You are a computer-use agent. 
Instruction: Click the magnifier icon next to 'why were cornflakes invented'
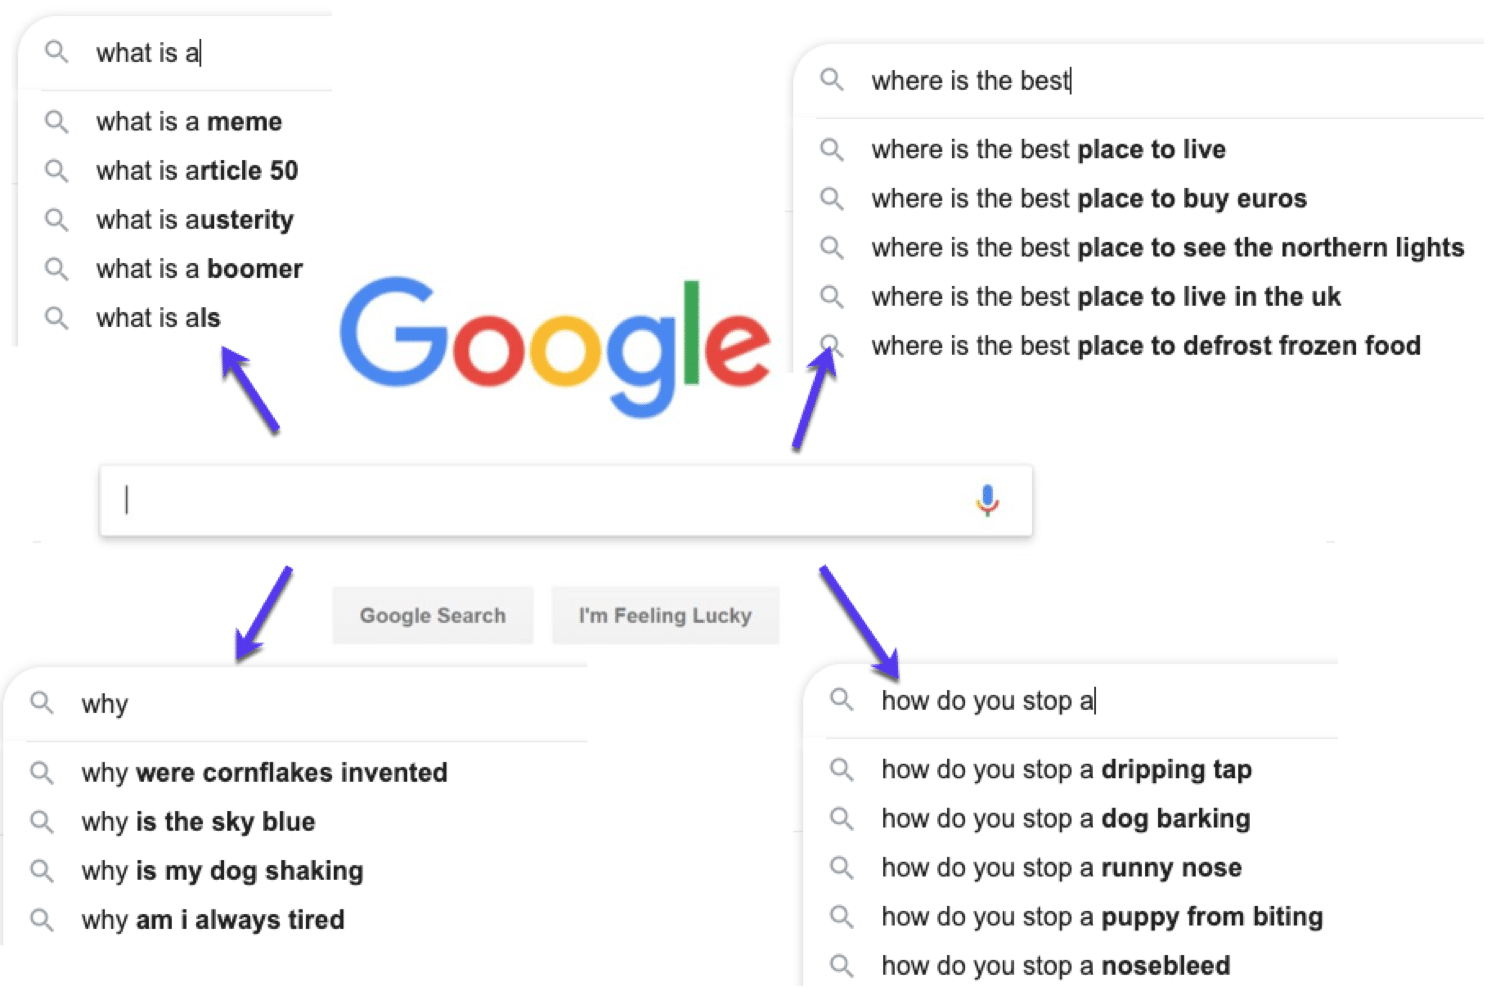[x=42, y=772]
